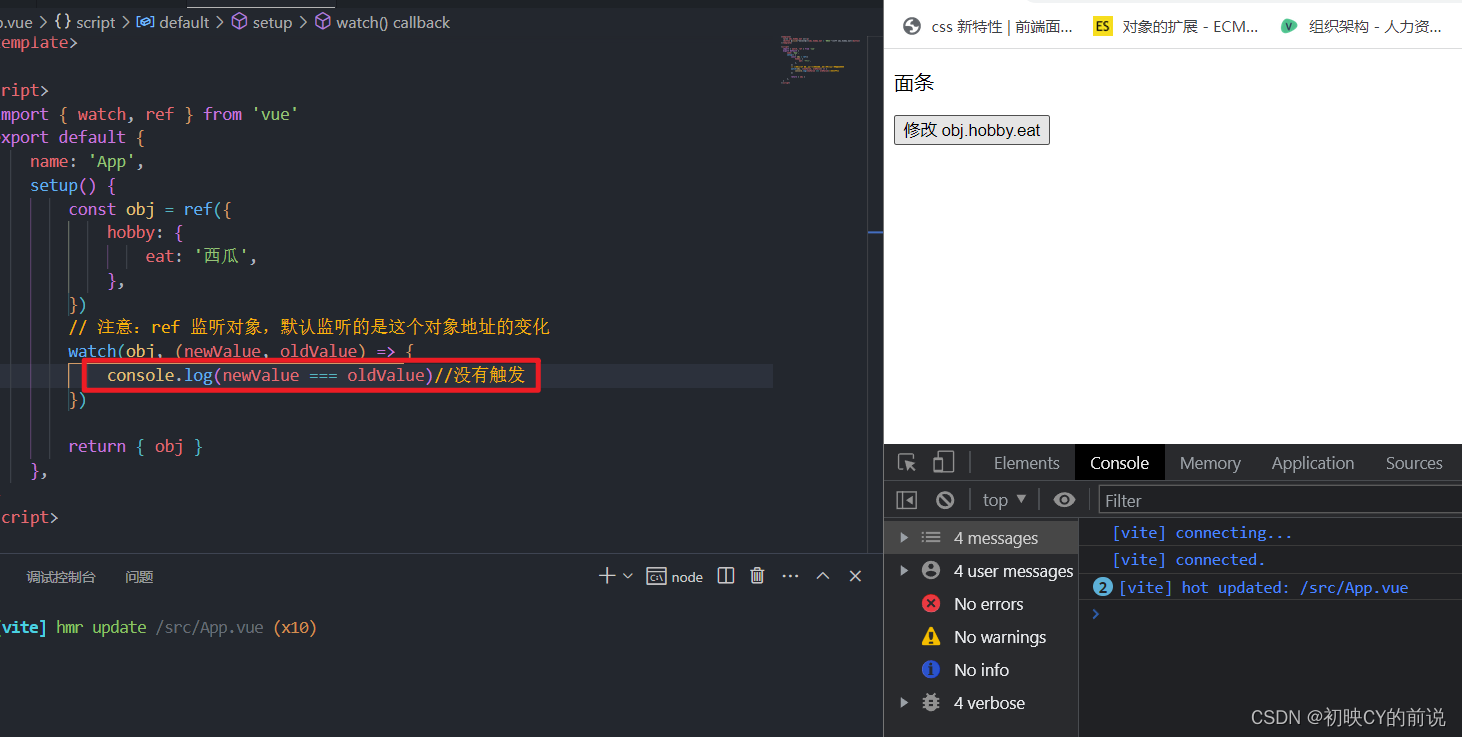Image resolution: width=1462 pixels, height=737 pixels.
Task: Open the css 新特性 bookmark
Action: tap(987, 27)
